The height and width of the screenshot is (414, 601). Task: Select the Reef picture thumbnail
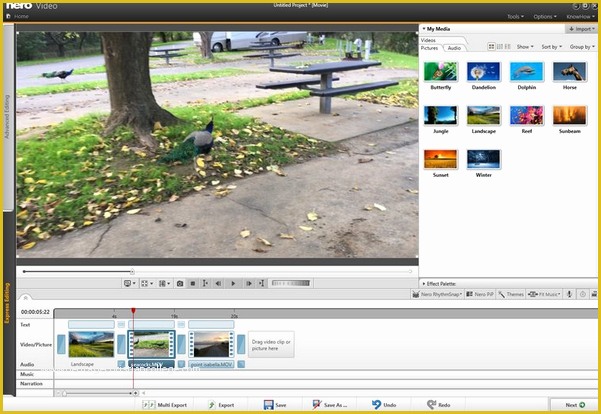[x=527, y=115]
